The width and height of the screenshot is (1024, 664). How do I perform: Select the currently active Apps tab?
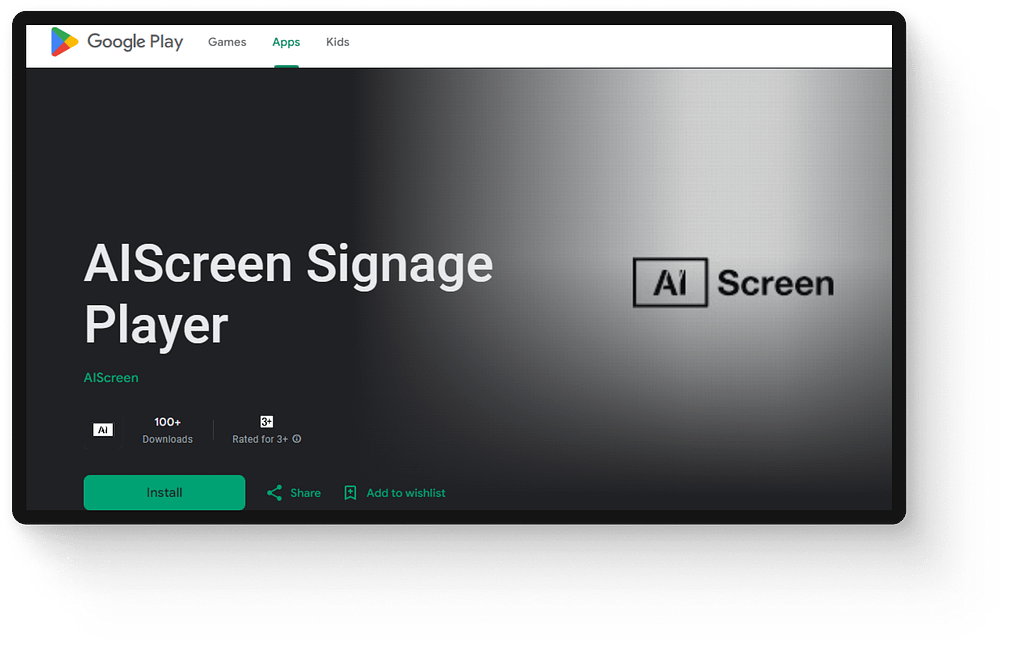[x=286, y=42]
